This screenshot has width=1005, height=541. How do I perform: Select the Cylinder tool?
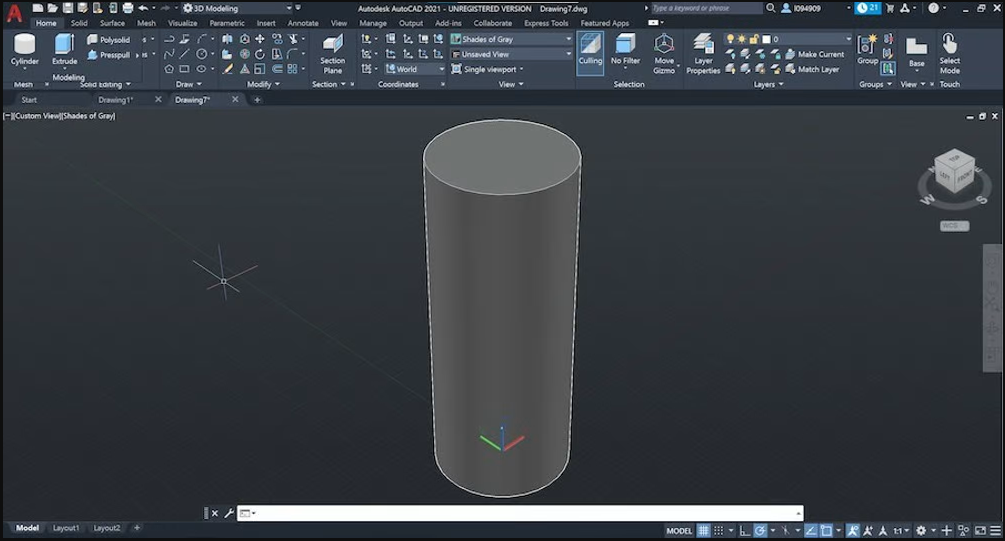click(24, 49)
